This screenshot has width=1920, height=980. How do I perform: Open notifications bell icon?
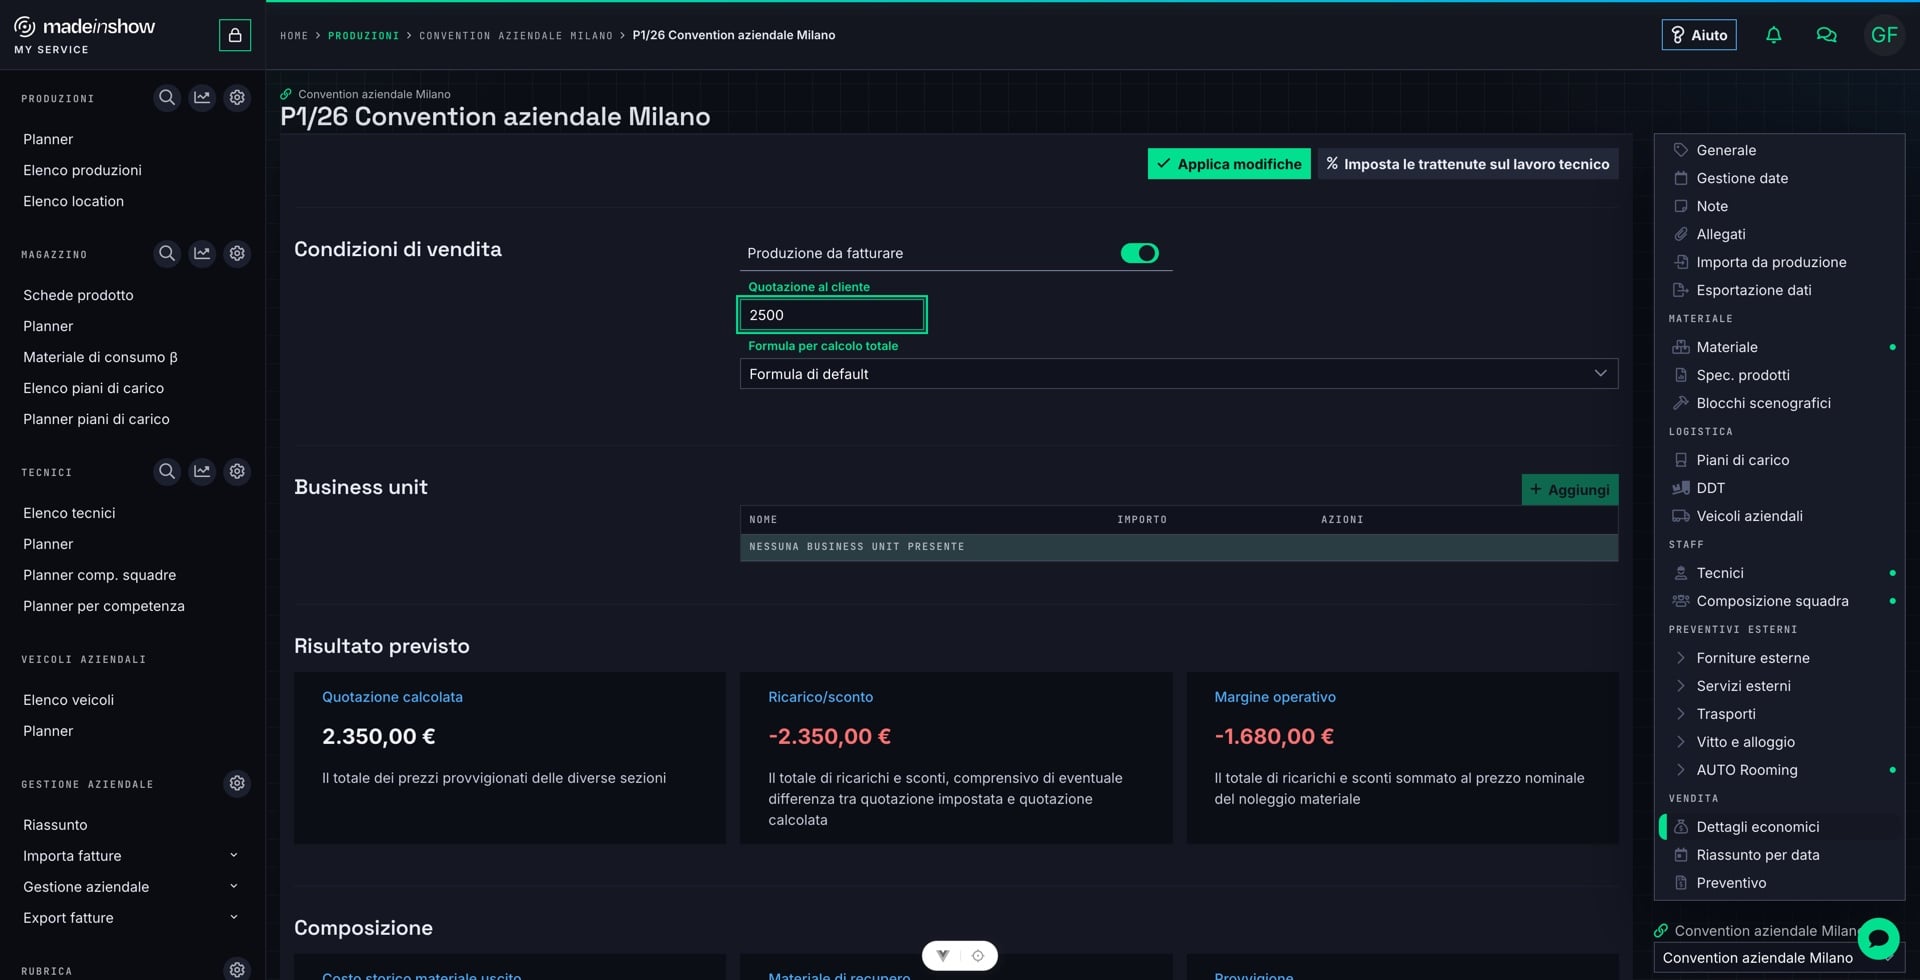1773,35
